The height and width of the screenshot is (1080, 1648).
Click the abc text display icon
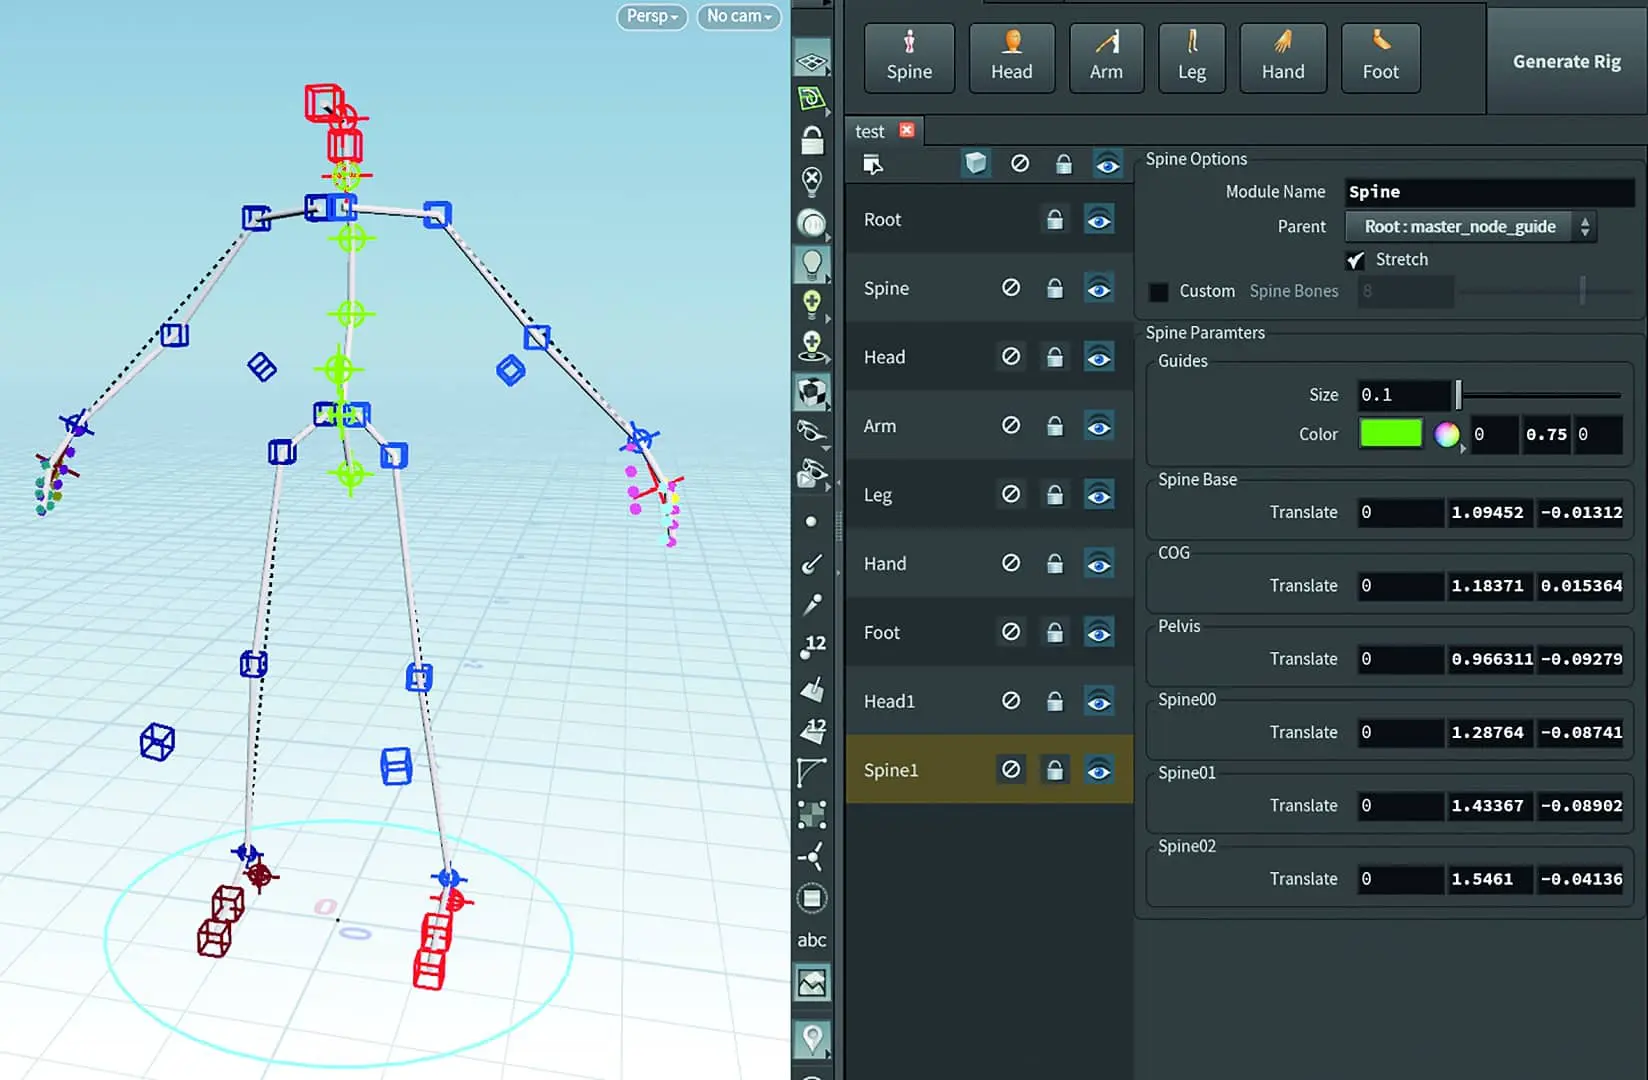click(811, 940)
